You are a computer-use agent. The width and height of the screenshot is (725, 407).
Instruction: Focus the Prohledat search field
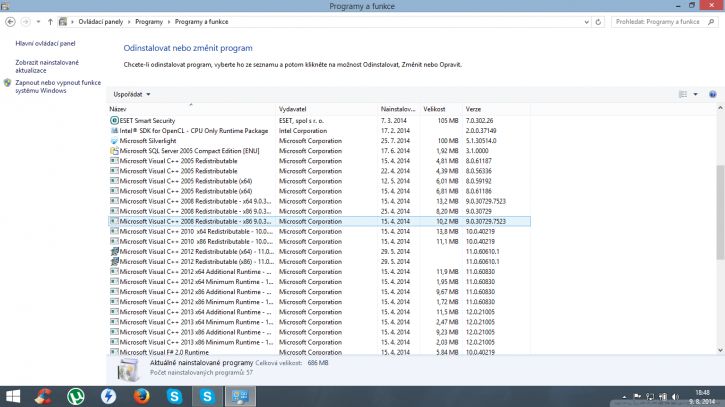pyautogui.click(x=658, y=22)
